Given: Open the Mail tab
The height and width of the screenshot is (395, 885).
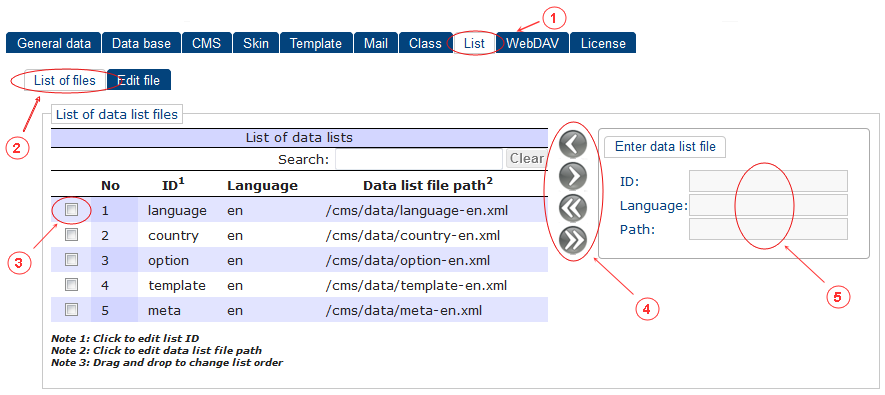Looking at the screenshot, I should [x=376, y=43].
